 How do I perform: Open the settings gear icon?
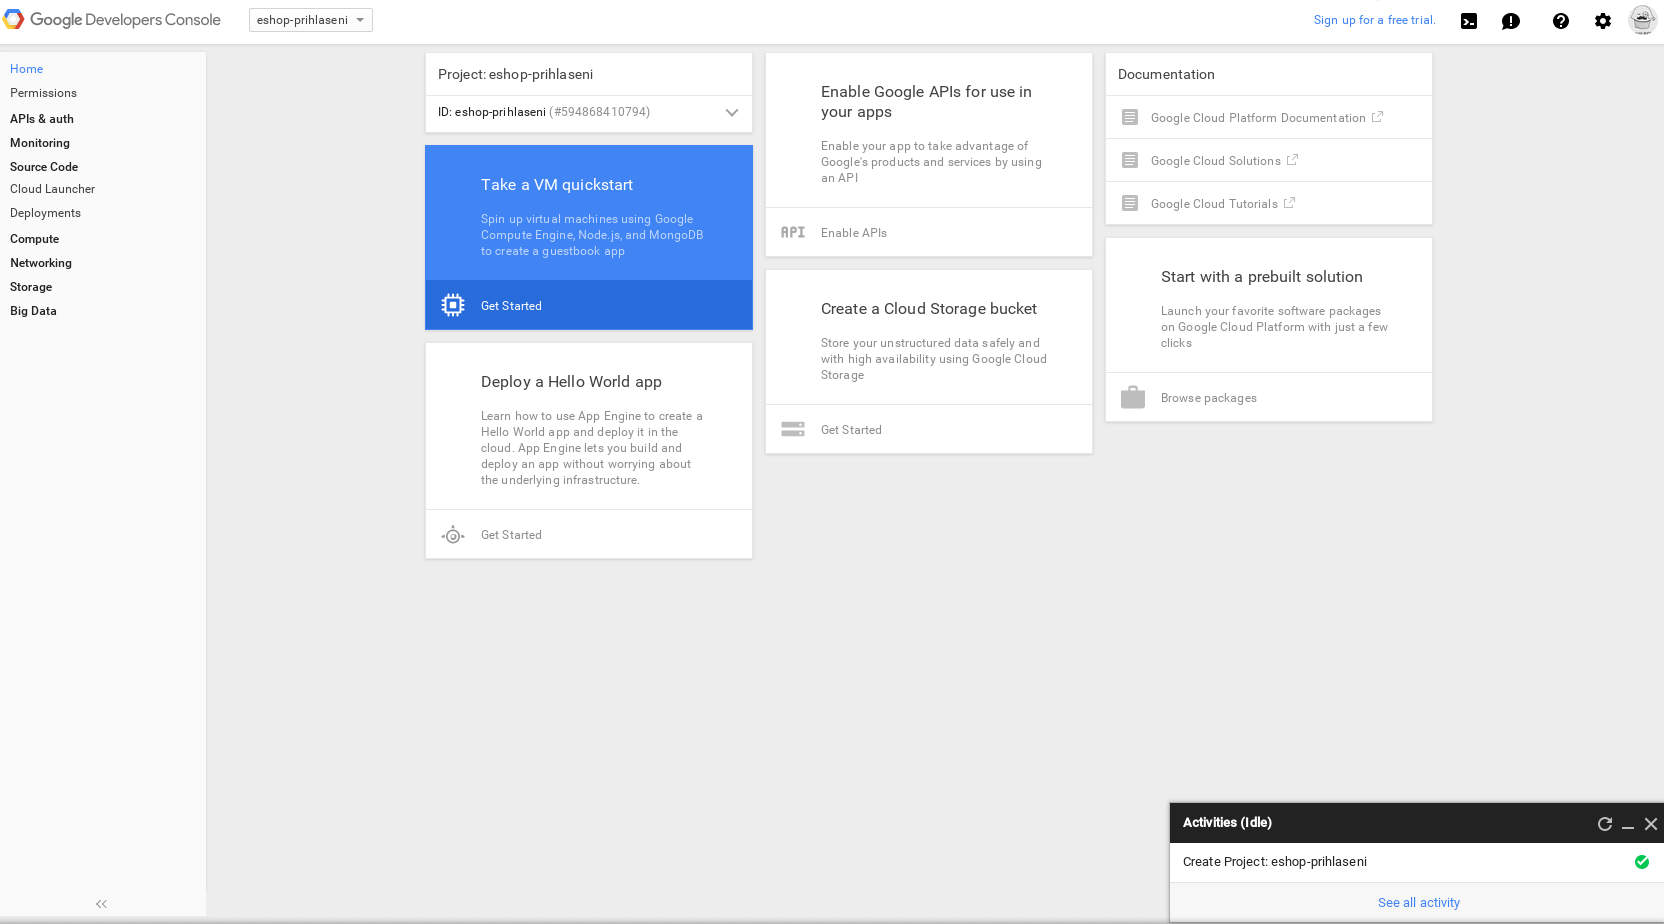tap(1603, 21)
